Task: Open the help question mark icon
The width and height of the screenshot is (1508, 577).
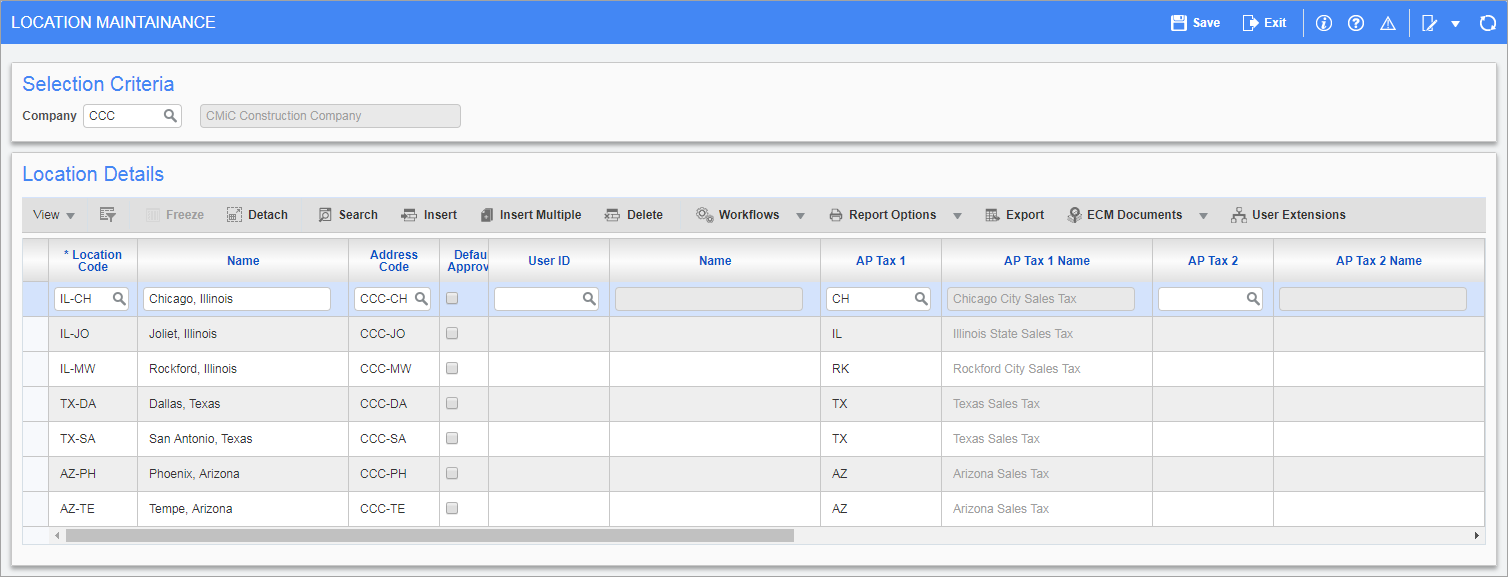Action: 1356,23
